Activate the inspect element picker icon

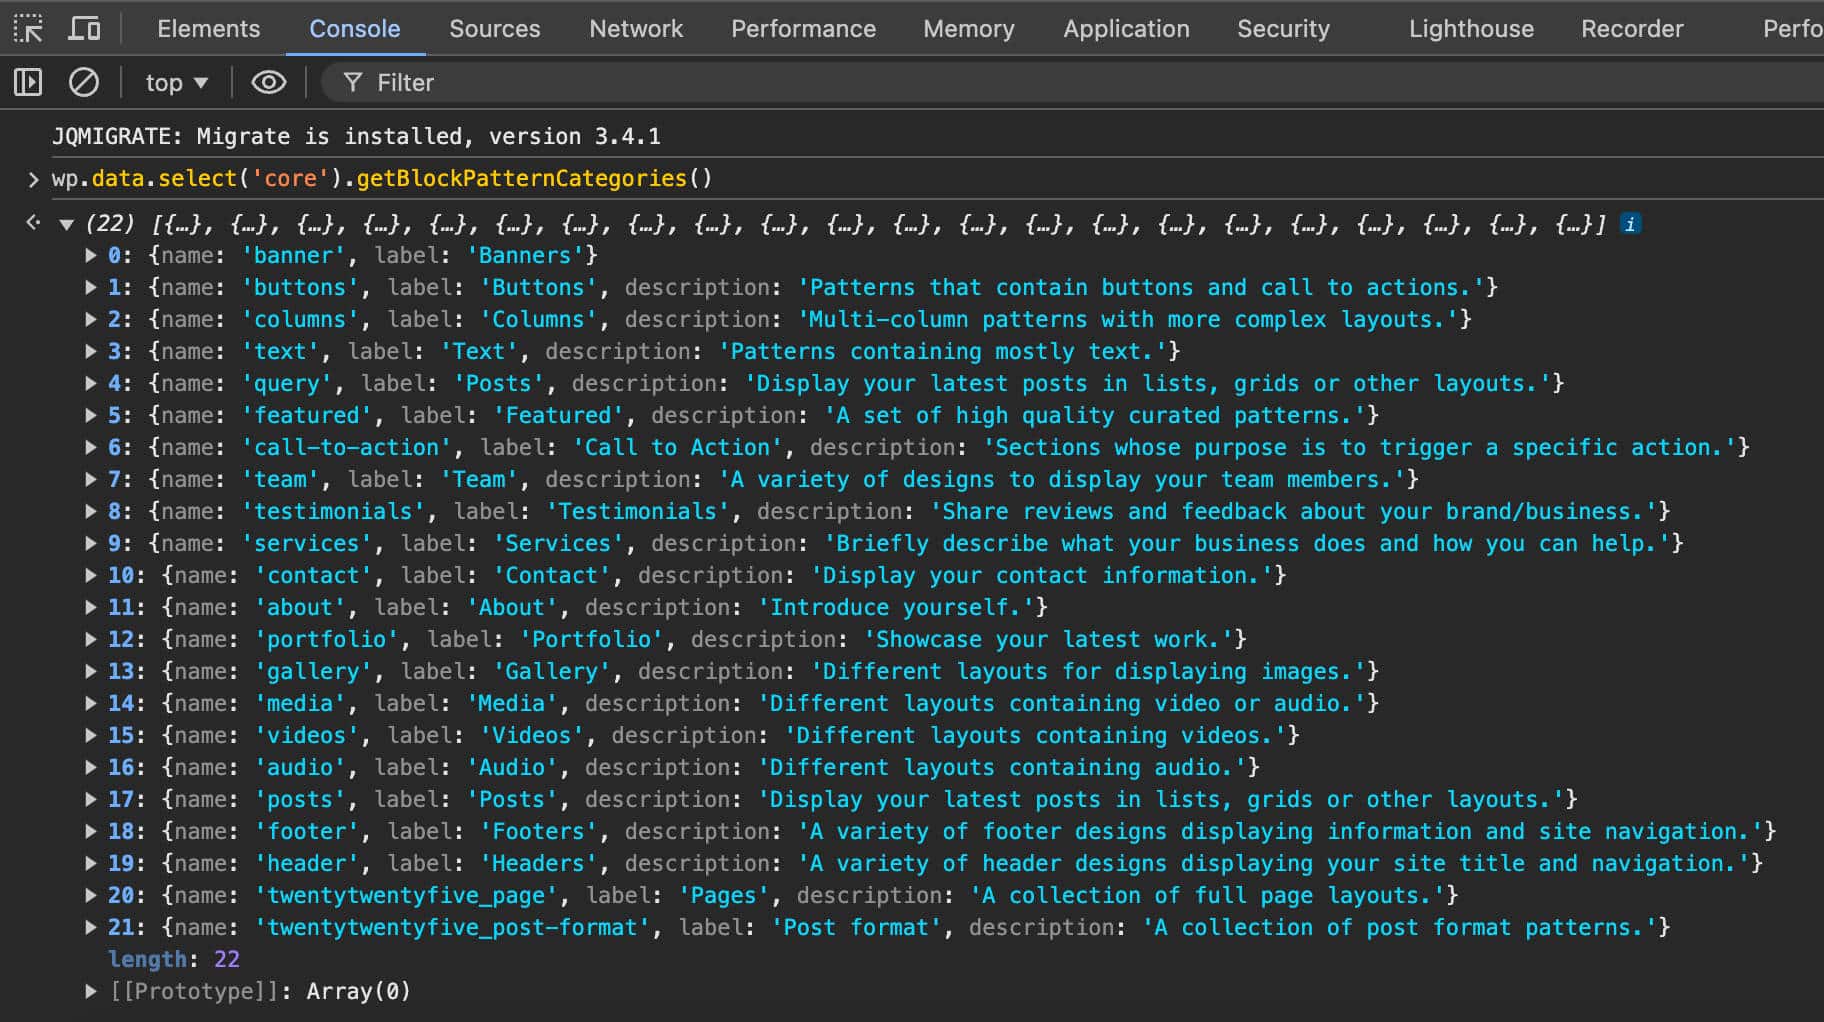28,29
